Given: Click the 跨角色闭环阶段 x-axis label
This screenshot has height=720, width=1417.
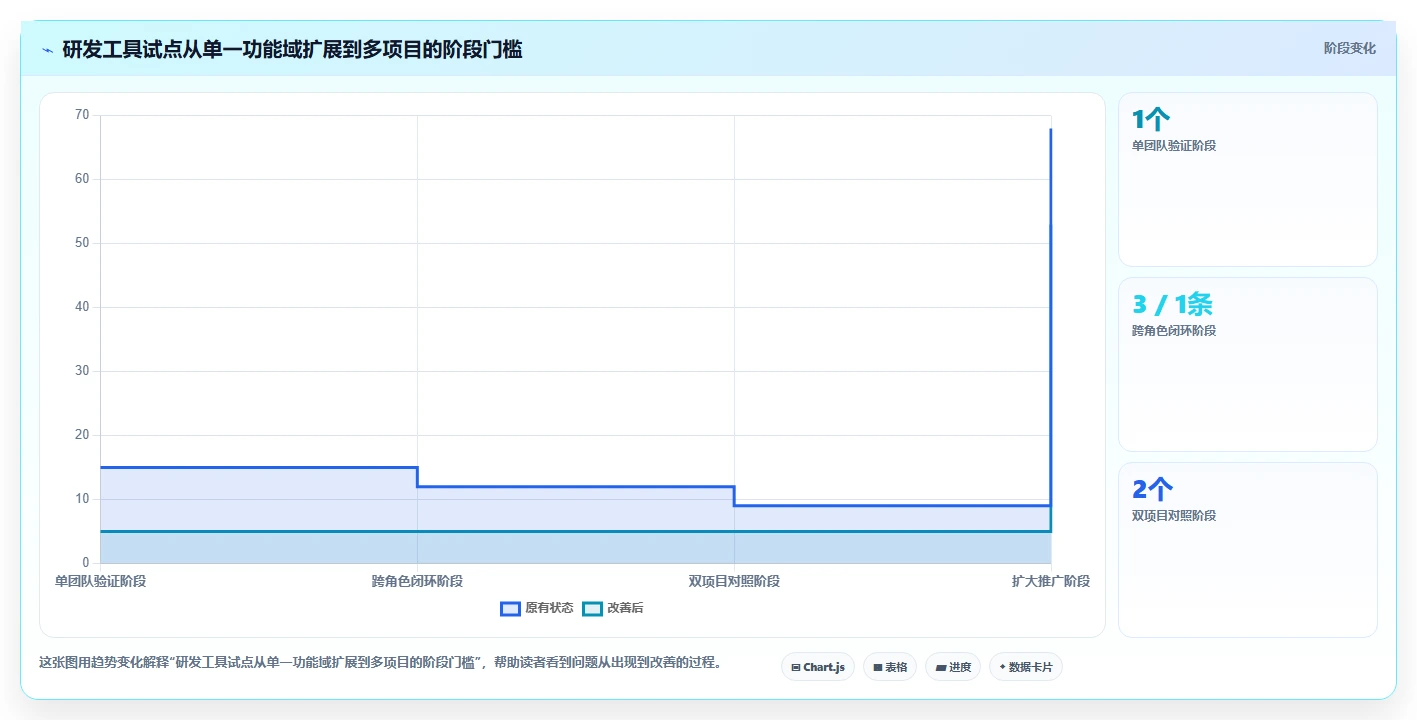Looking at the screenshot, I should [x=417, y=581].
